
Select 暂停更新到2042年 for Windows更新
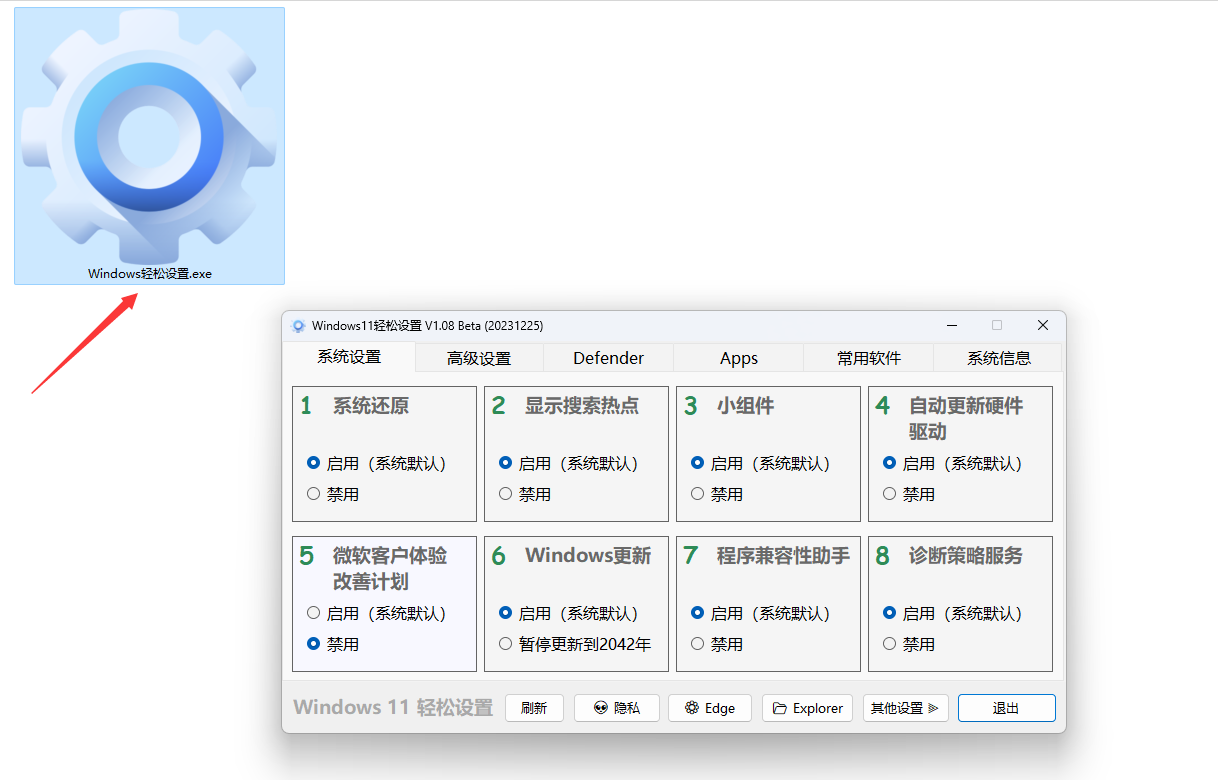point(505,643)
